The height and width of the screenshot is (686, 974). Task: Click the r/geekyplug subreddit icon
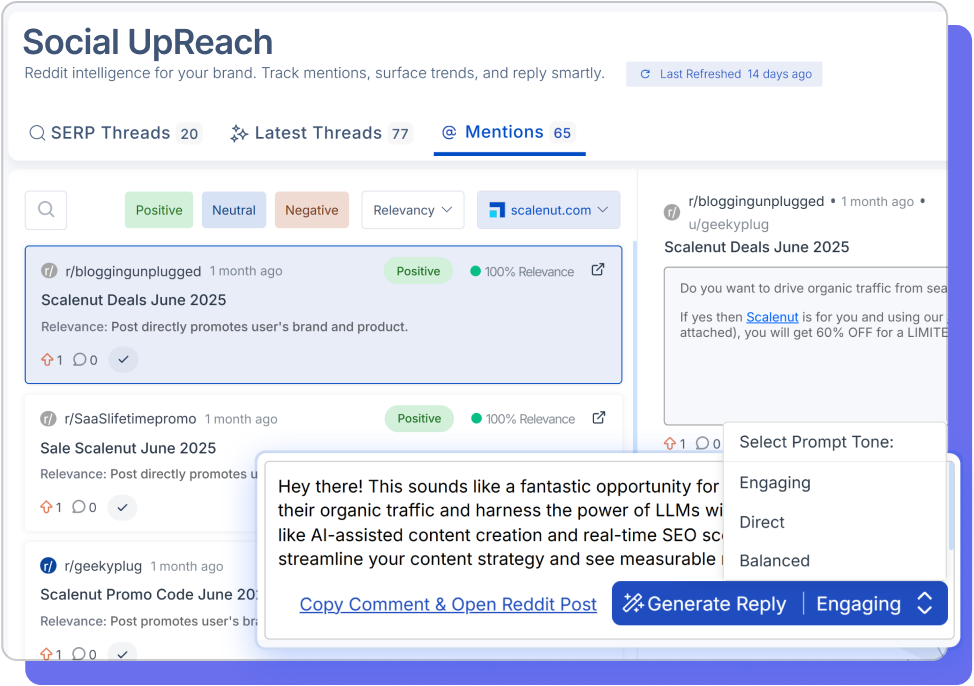click(48, 566)
